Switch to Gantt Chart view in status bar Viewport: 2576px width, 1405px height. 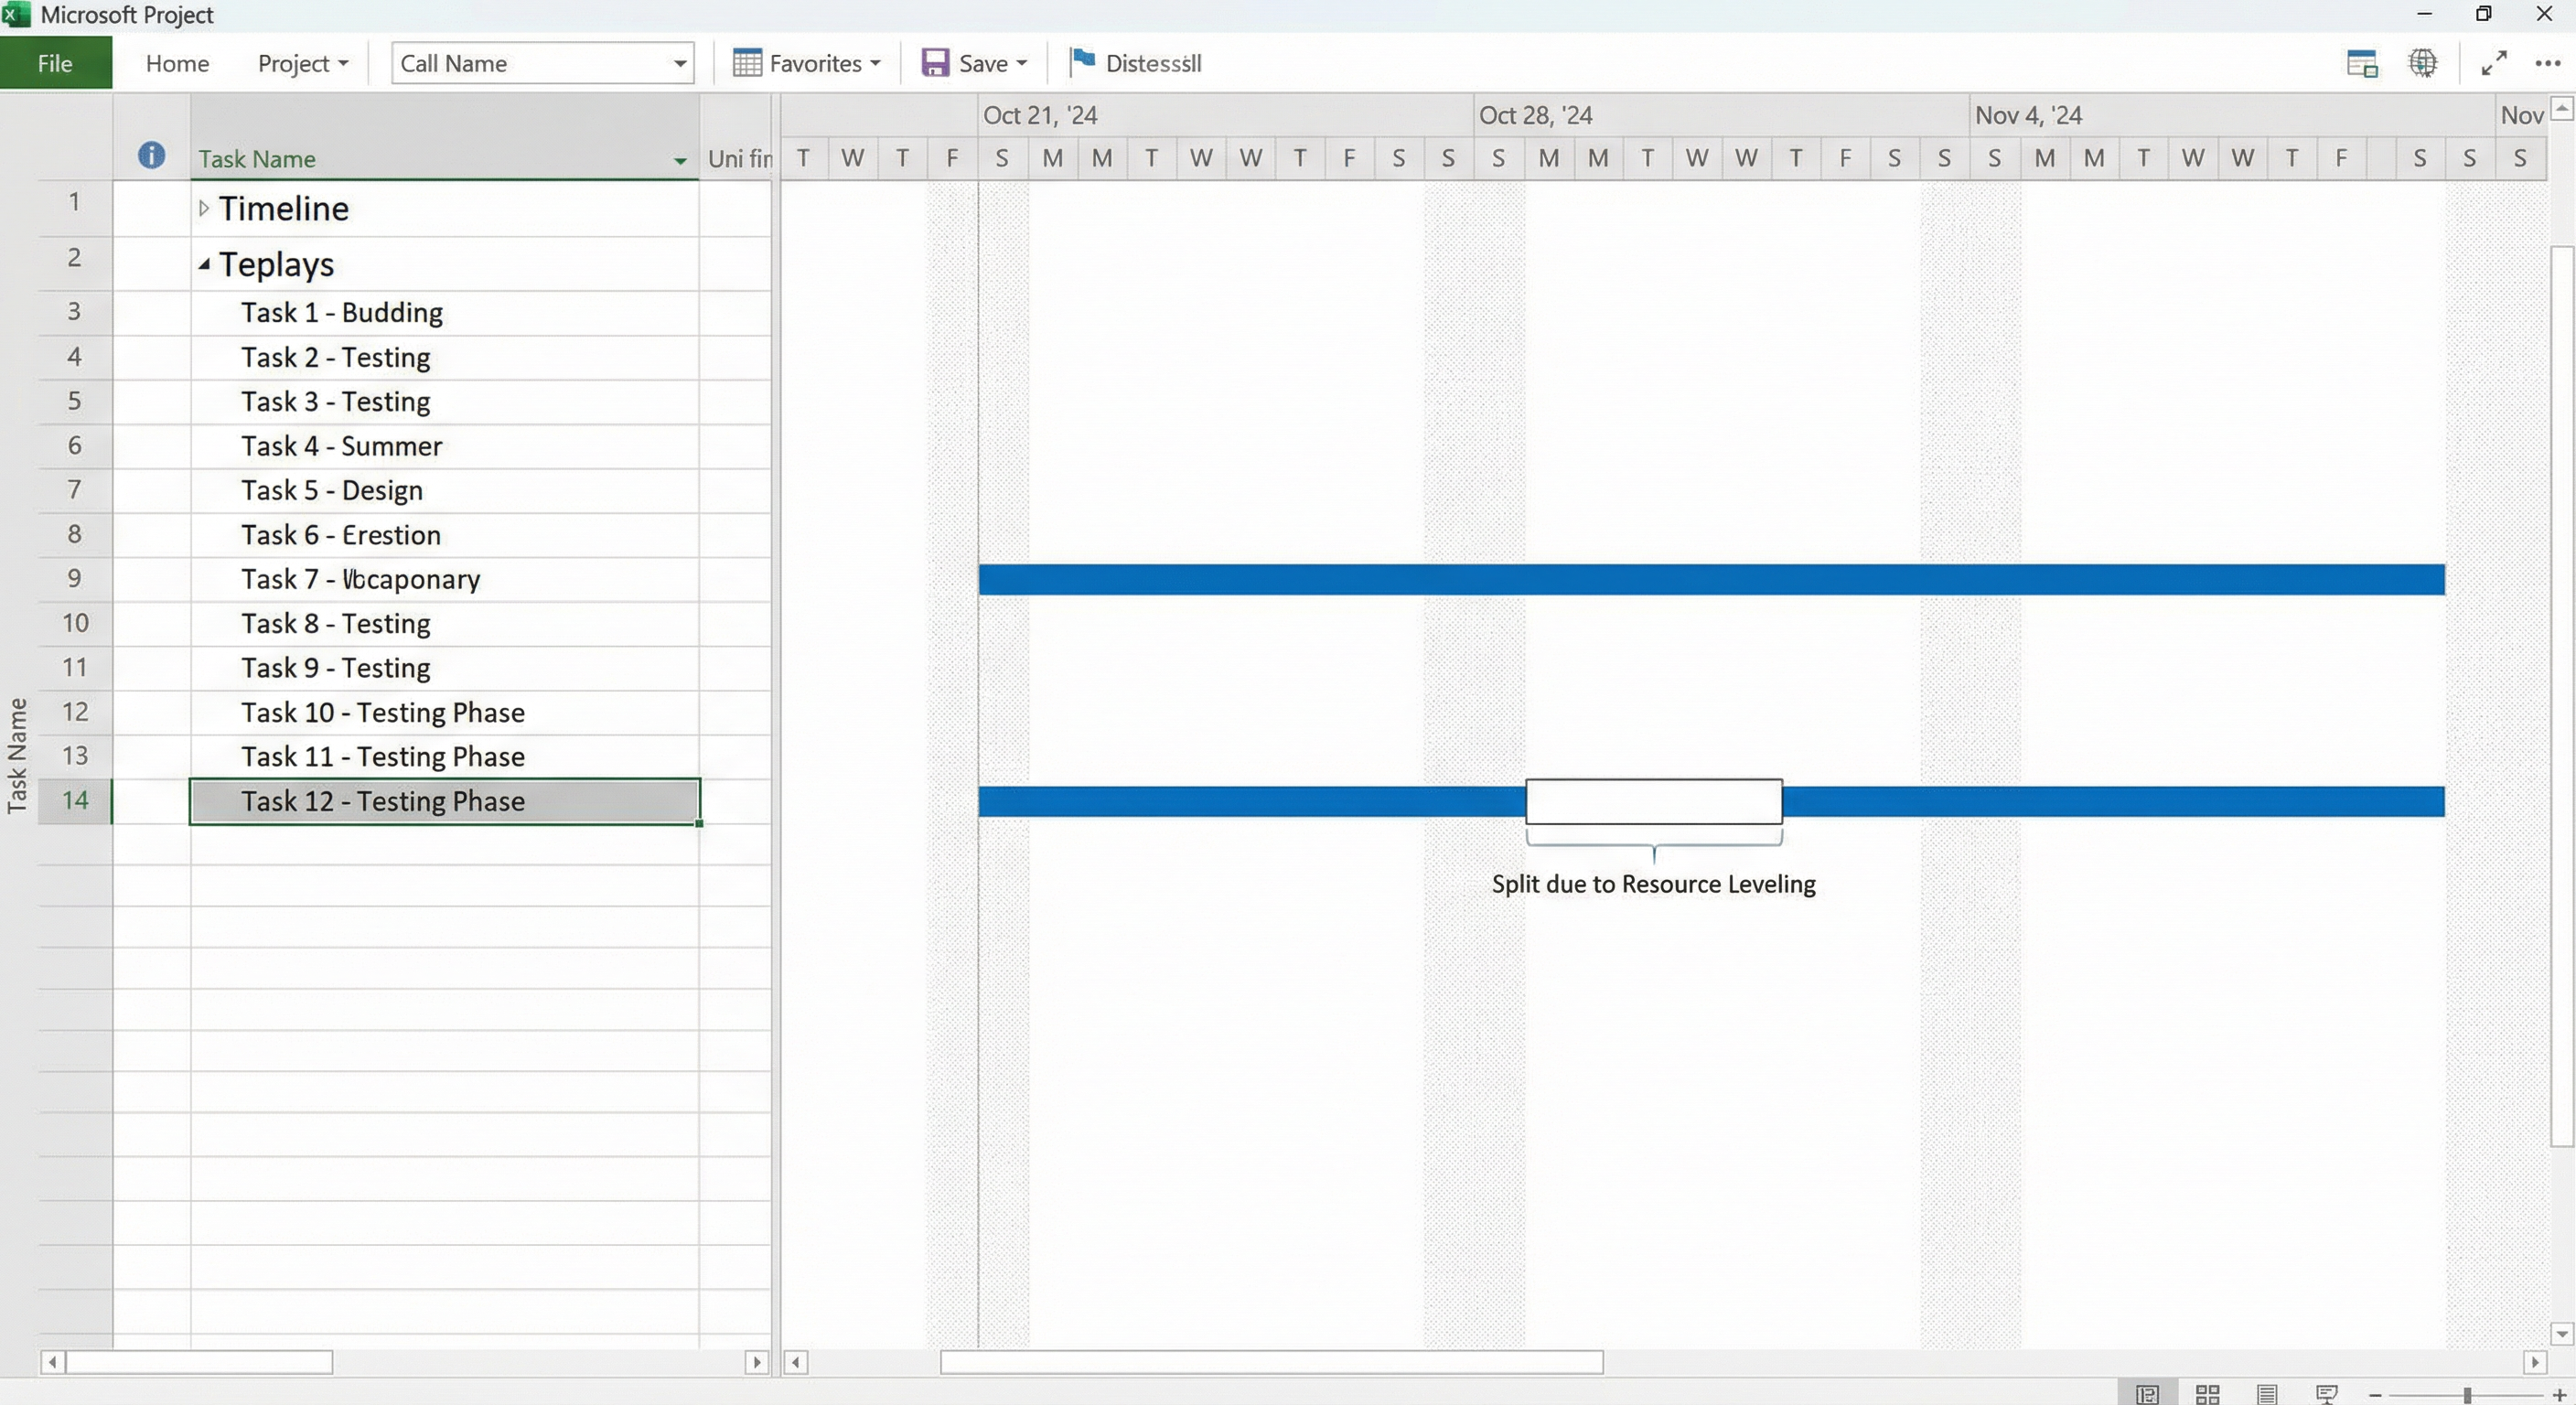pos(2148,1393)
